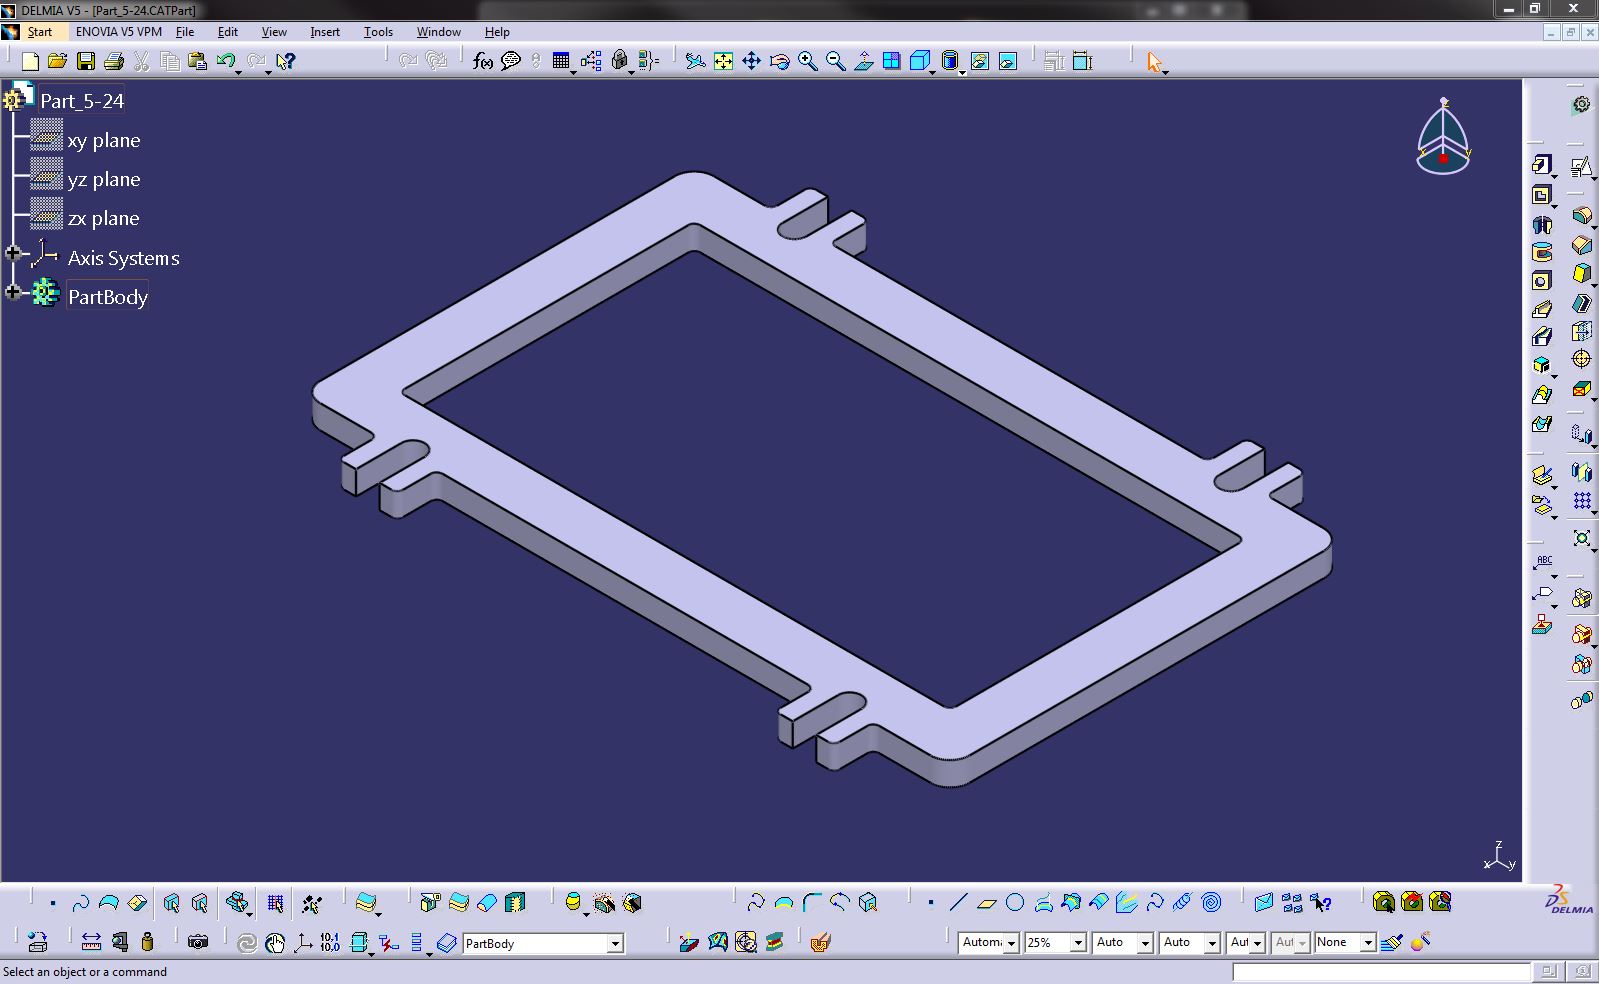Click the Shading view mode cylinder icon
Screen dimensions: 1599x984
pyautogui.click(x=950, y=61)
